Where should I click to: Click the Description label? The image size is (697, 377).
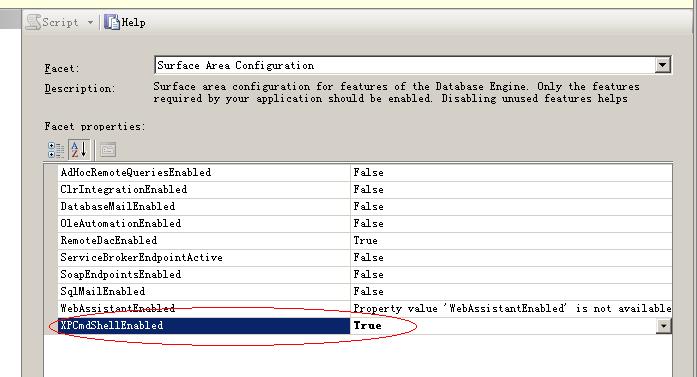click(x=80, y=88)
